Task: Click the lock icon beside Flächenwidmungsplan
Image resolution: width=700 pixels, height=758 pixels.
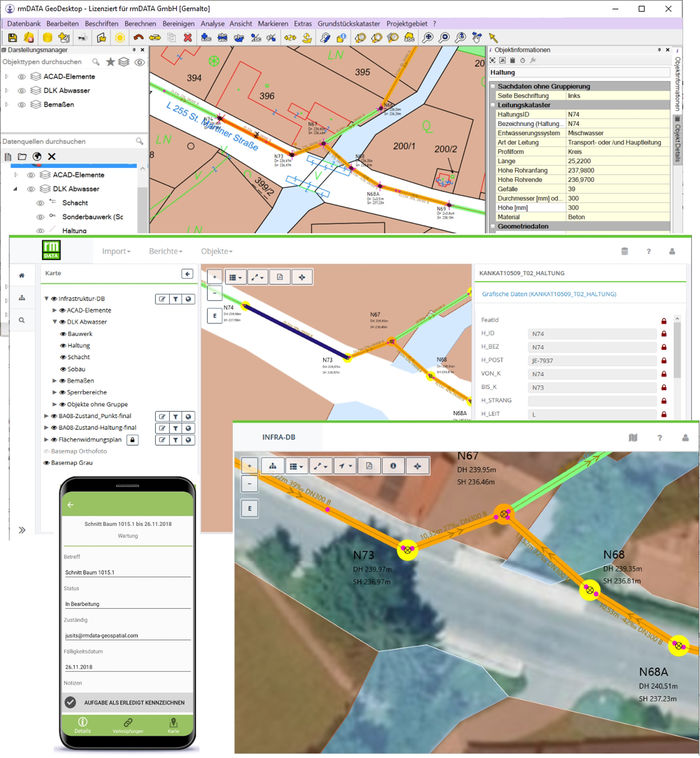Action: coord(132,439)
